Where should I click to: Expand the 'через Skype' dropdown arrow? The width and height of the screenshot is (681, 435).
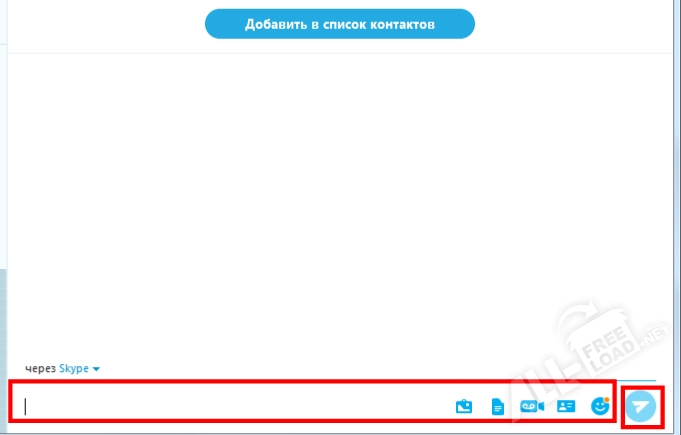coord(96,369)
